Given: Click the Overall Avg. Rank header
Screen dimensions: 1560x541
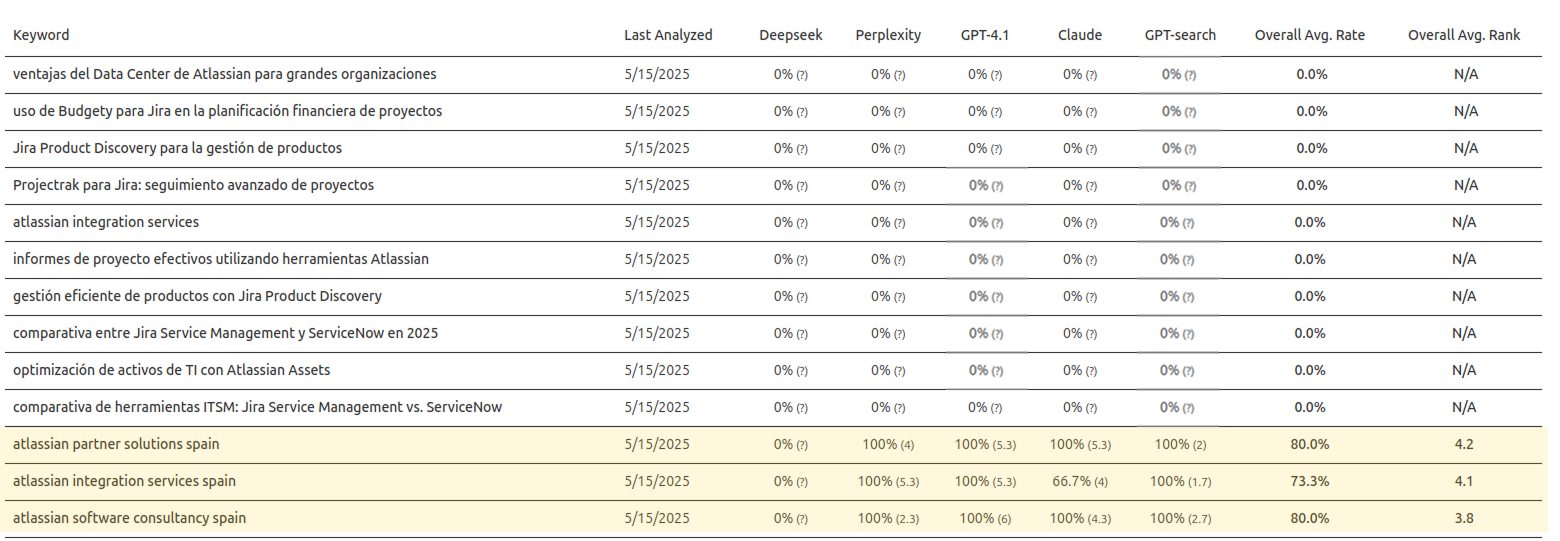Looking at the screenshot, I should pyautogui.click(x=1464, y=35).
